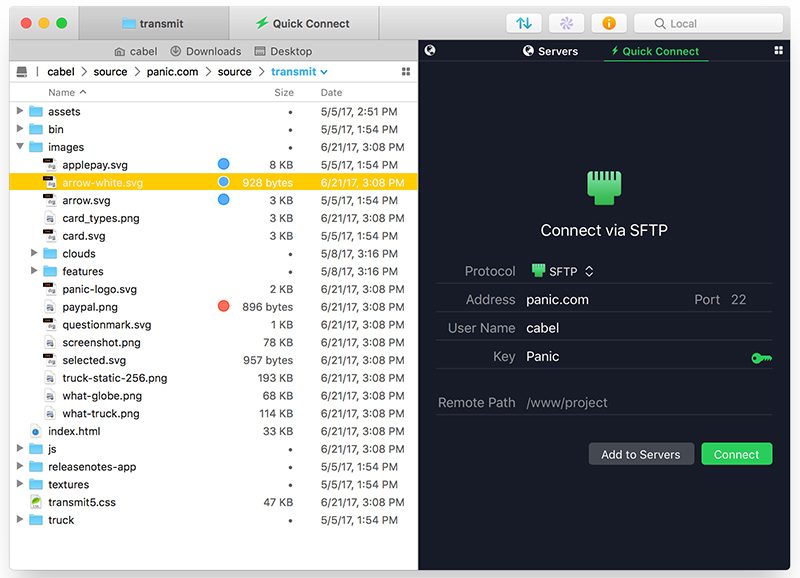This screenshot has width=800, height=578.
Task: Open the cabel home favorite
Action: [x=136, y=52]
